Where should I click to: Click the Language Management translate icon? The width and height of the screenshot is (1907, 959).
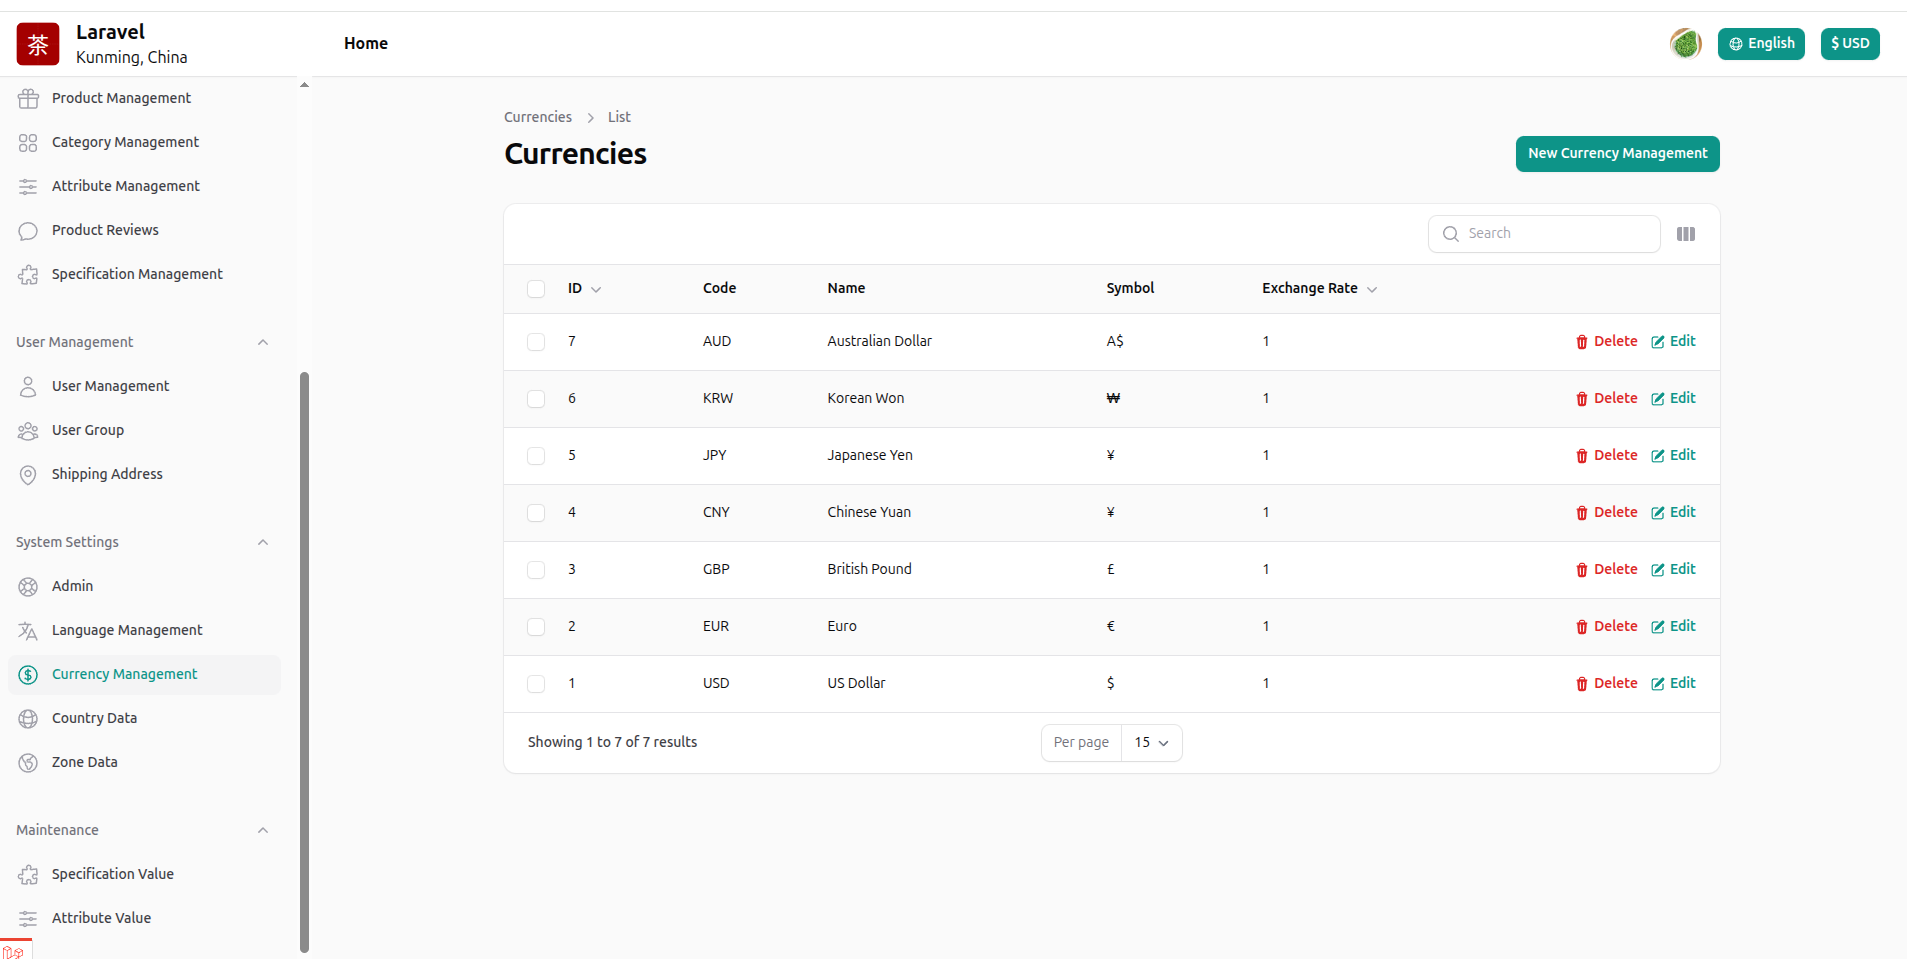tap(28, 631)
